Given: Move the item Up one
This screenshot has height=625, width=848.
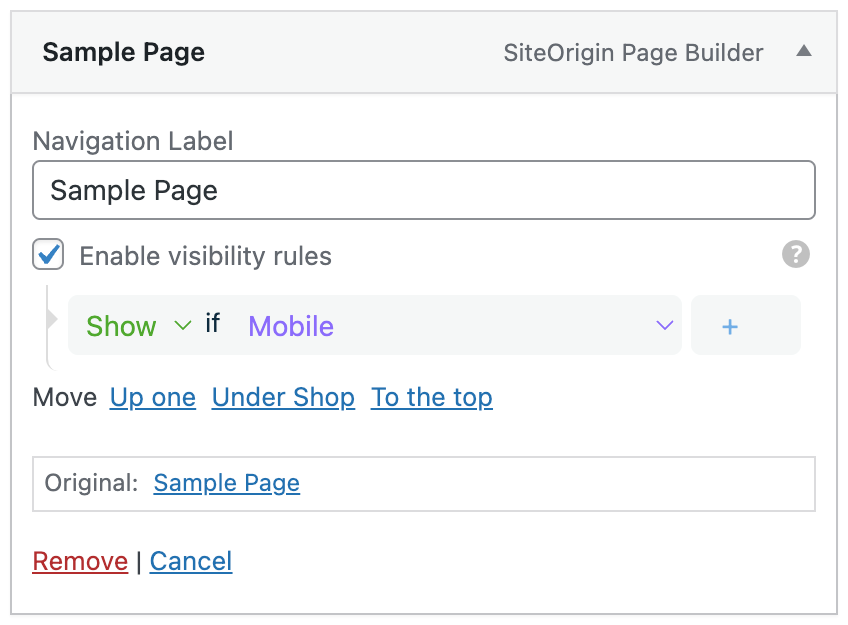Looking at the screenshot, I should pyautogui.click(x=153, y=397).
